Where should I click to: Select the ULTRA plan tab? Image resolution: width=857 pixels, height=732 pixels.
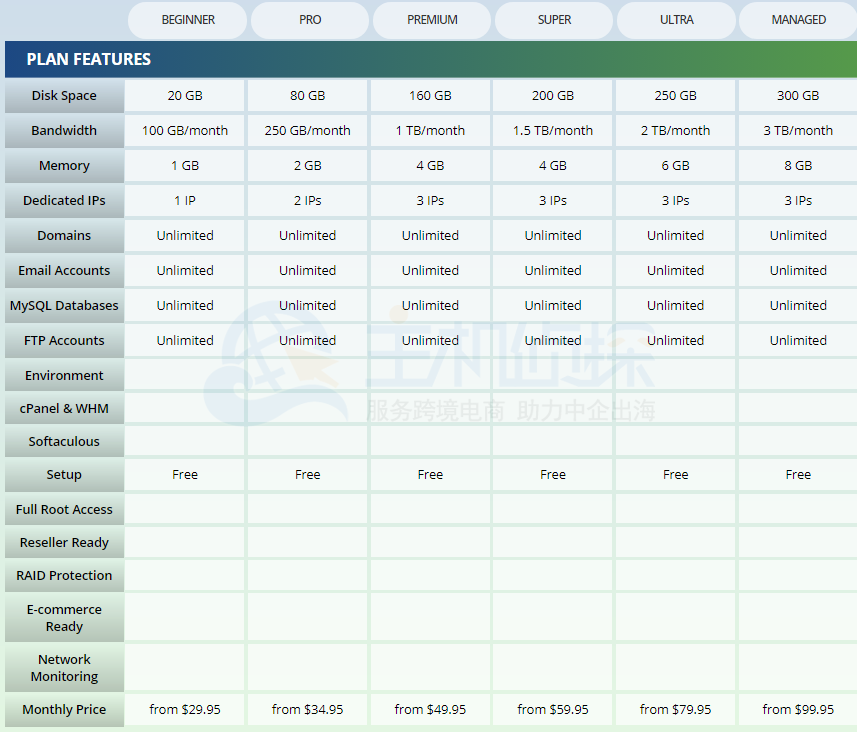click(676, 19)
